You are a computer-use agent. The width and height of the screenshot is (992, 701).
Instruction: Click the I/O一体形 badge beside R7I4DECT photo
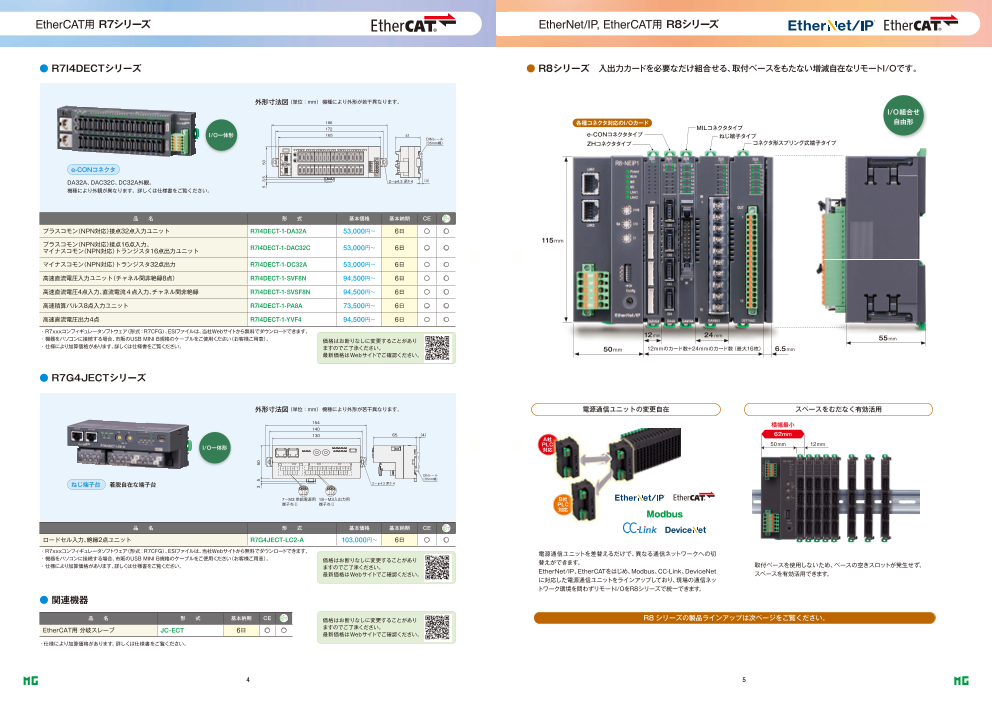click(221, 135)
